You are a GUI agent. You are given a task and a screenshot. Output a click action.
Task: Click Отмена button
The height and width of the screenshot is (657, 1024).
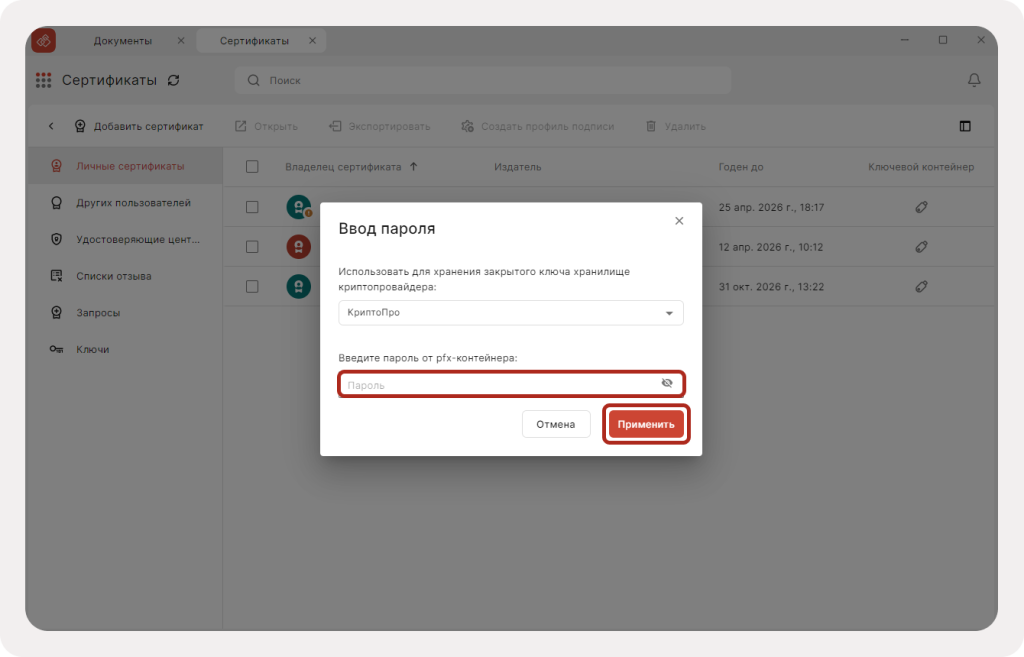(x=556, y=424)
